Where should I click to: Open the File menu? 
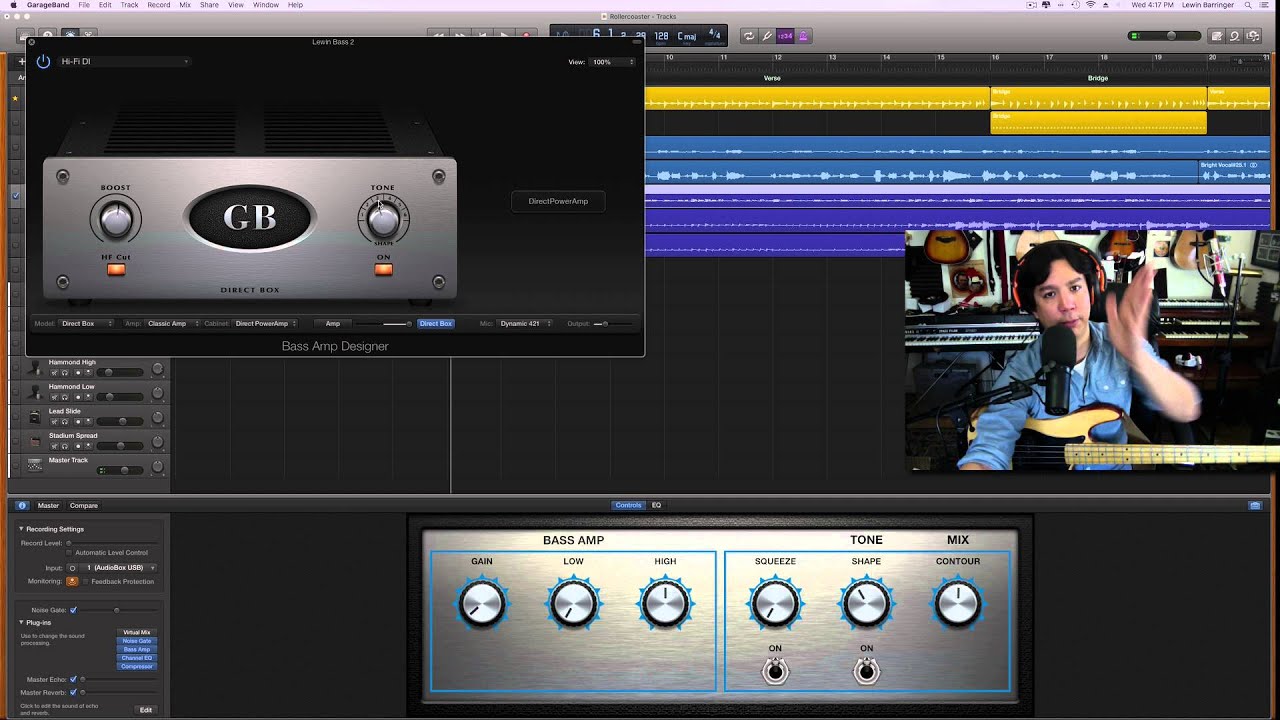point(84,5)
